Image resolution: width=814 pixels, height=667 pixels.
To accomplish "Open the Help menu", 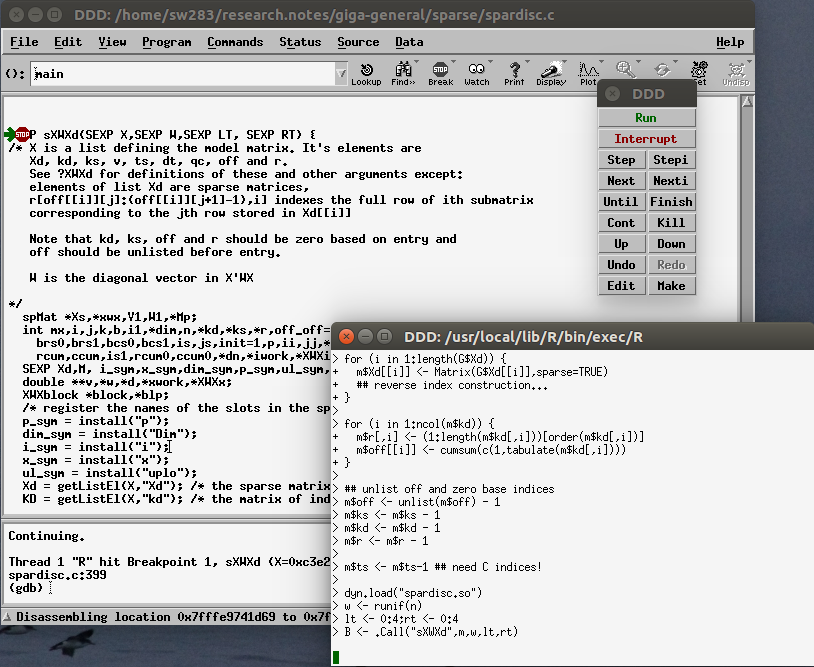I will point(730,42).
